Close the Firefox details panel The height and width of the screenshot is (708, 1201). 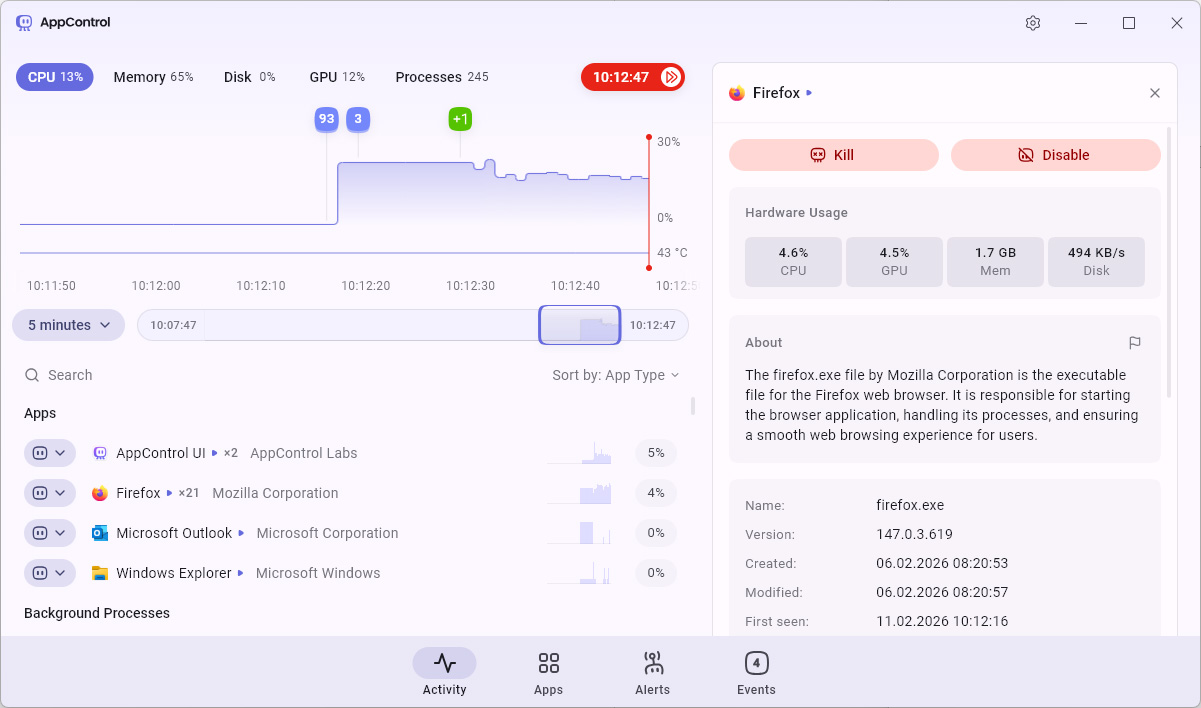click(1155, 93)
